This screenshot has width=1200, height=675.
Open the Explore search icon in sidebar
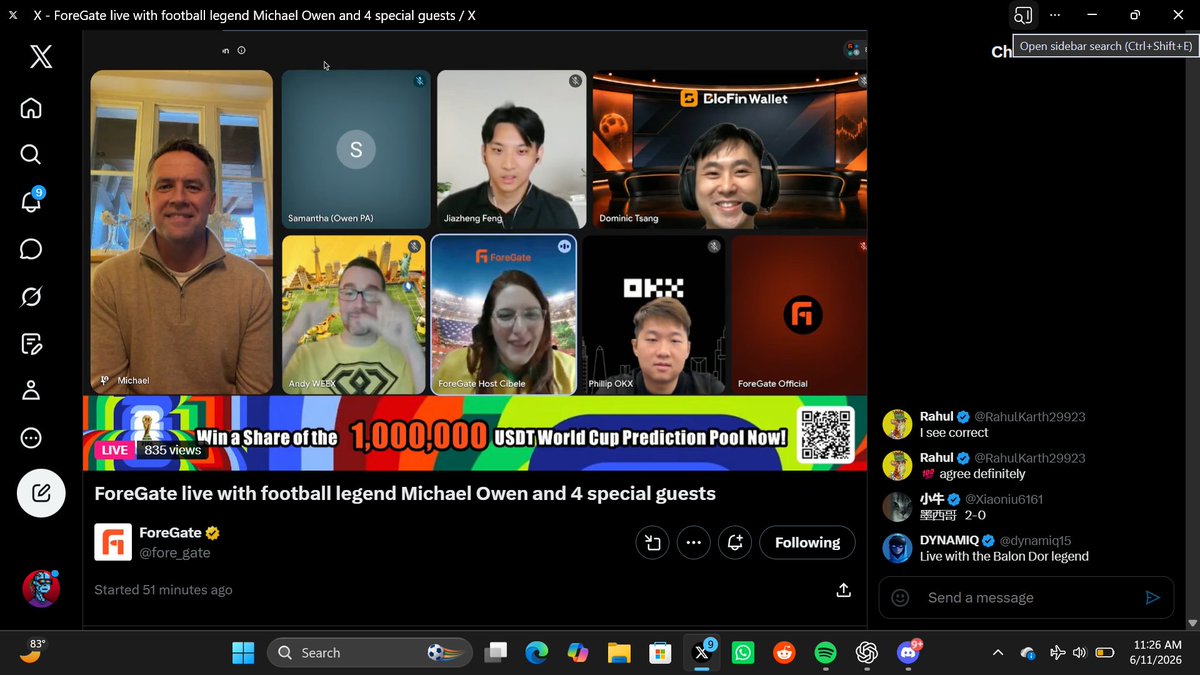(x=31, y=154)
